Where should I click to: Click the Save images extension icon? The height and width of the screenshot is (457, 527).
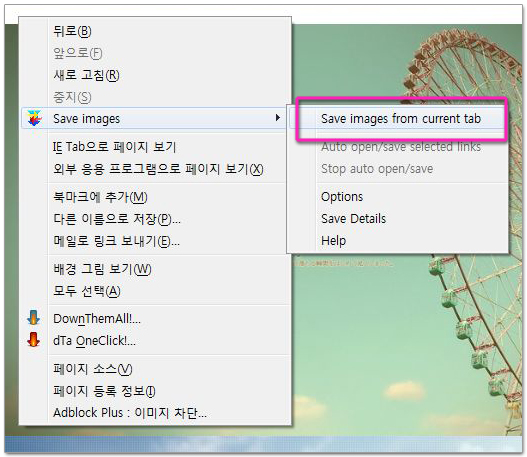tap(34, 118)
